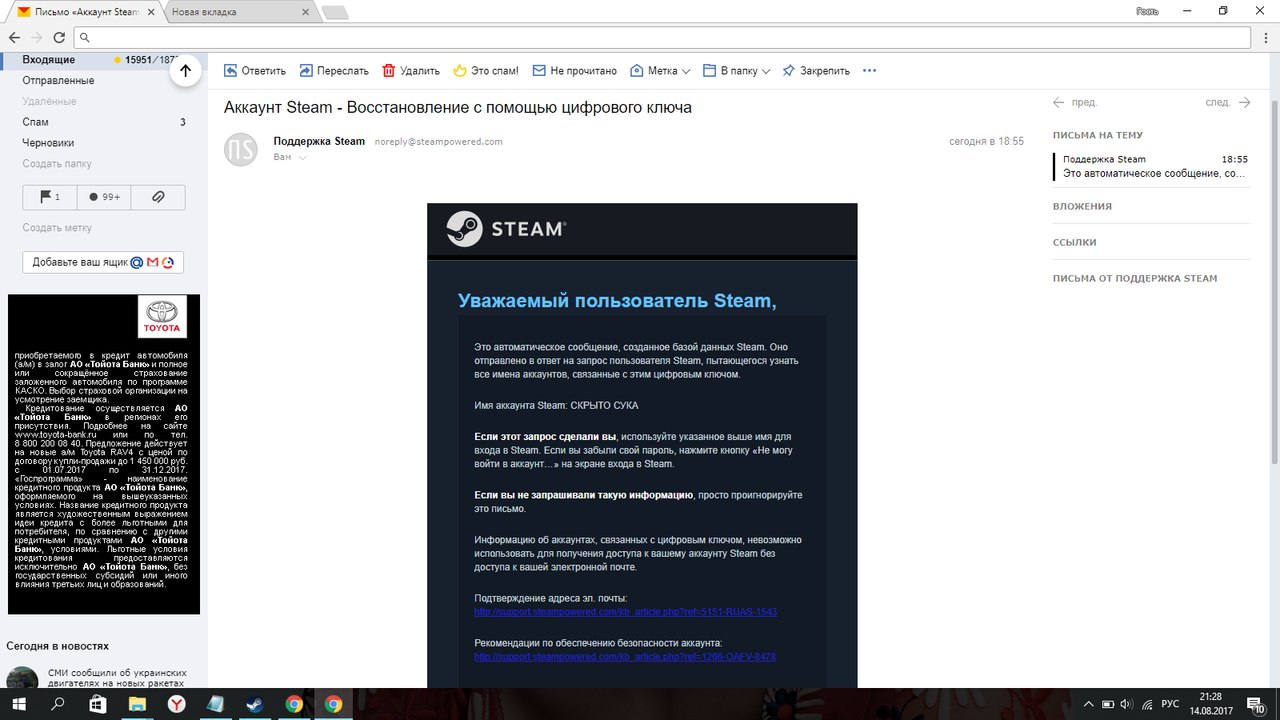The height and width of the screenshot is (720, 1280).
Task: Click the Добавьте ваш ящик button
Action: (x=103, y=262)
